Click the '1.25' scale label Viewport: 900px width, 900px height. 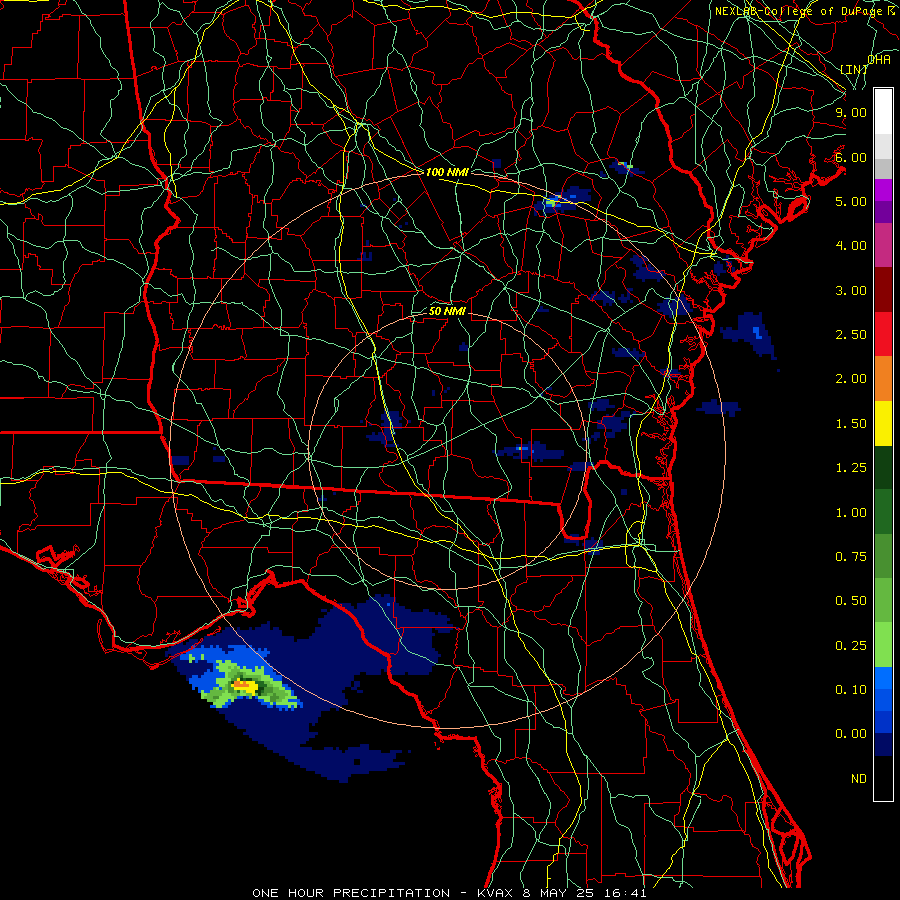tap(851, 468)
